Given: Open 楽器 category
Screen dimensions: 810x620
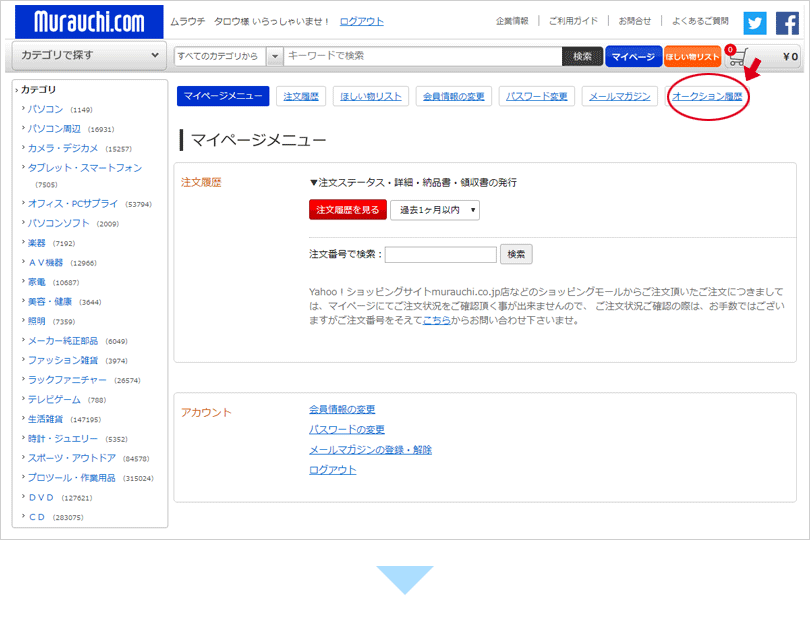Looking at the screenshot, I should pyautogui.click(x=37, y=243).
